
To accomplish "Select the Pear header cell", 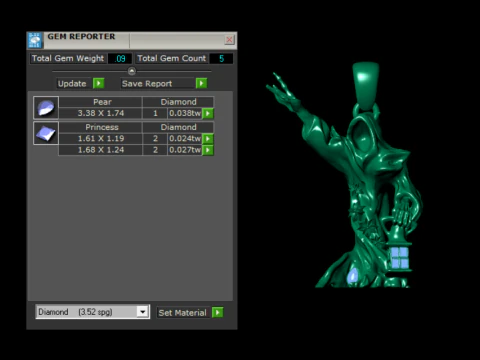I will click(101, 102).
